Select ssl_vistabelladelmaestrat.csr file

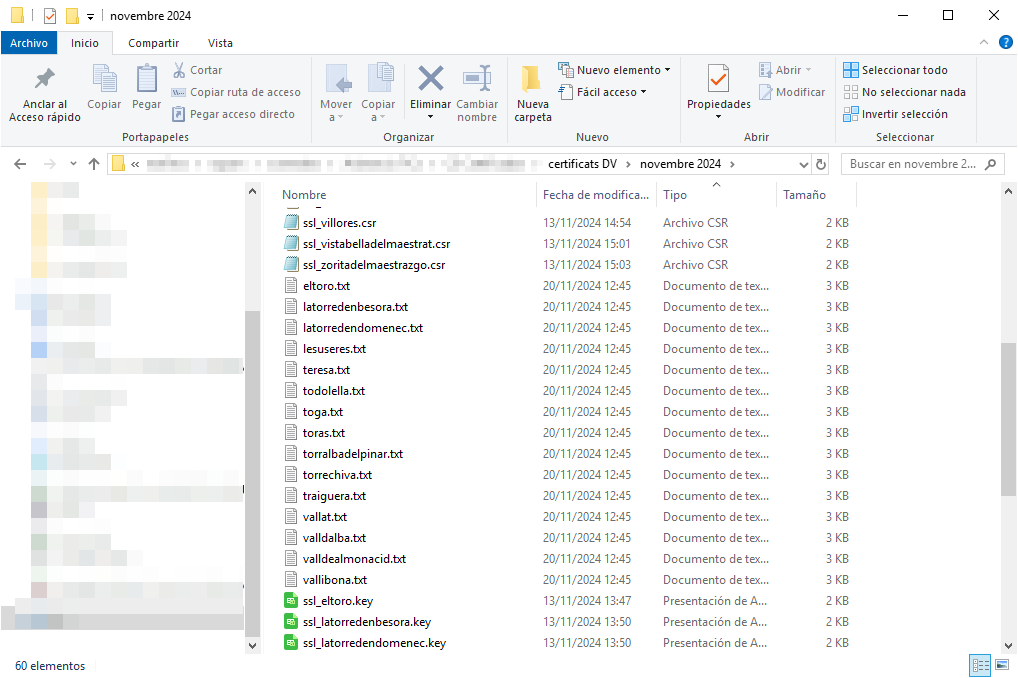pos(376,244)
